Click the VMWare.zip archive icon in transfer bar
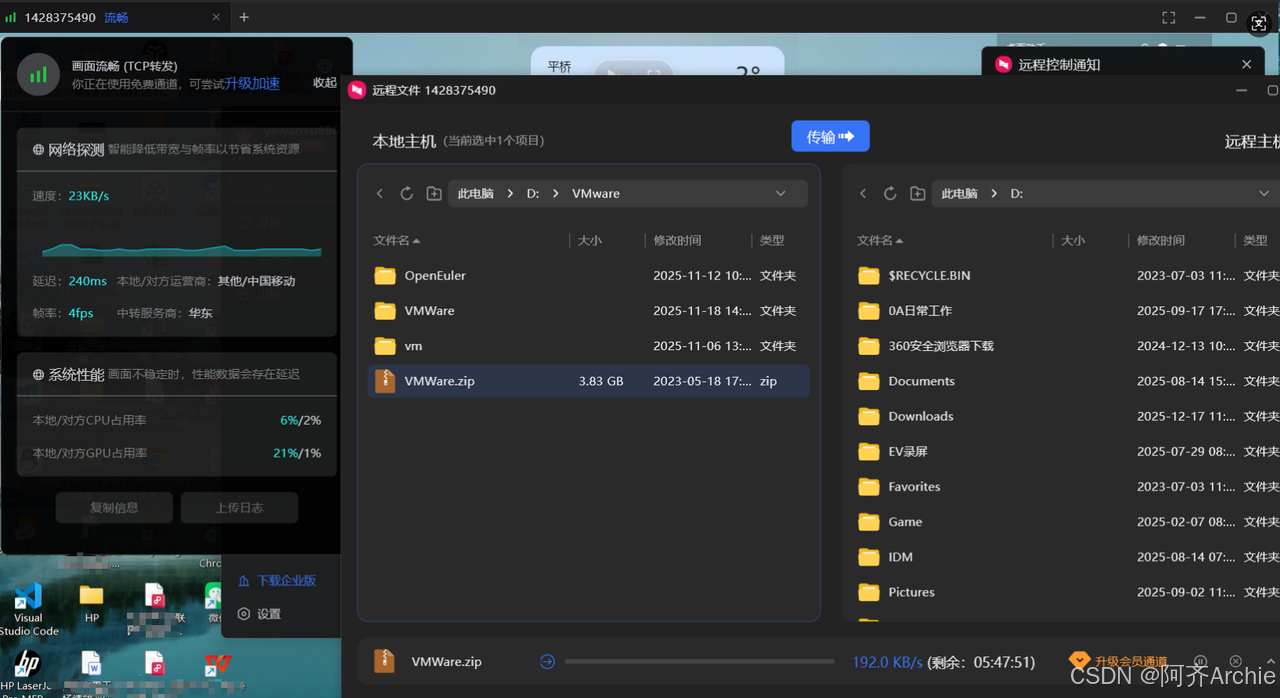This screenshot has width=1280, height=698. click(x=384, y=661)
